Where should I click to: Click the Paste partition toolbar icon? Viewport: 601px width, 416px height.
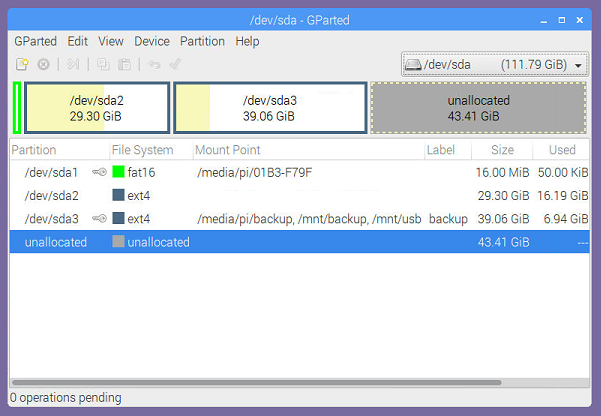tap(124, 64)
